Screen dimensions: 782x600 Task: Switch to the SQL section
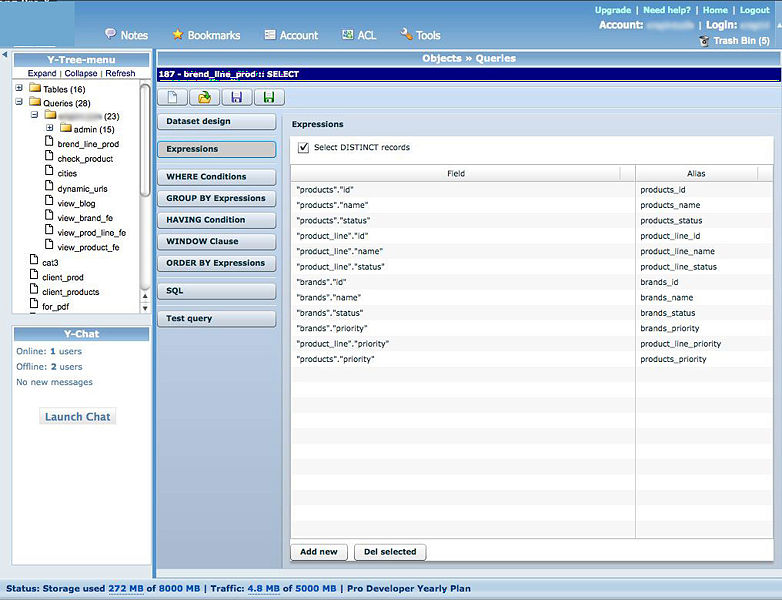[x=216, y=291]
